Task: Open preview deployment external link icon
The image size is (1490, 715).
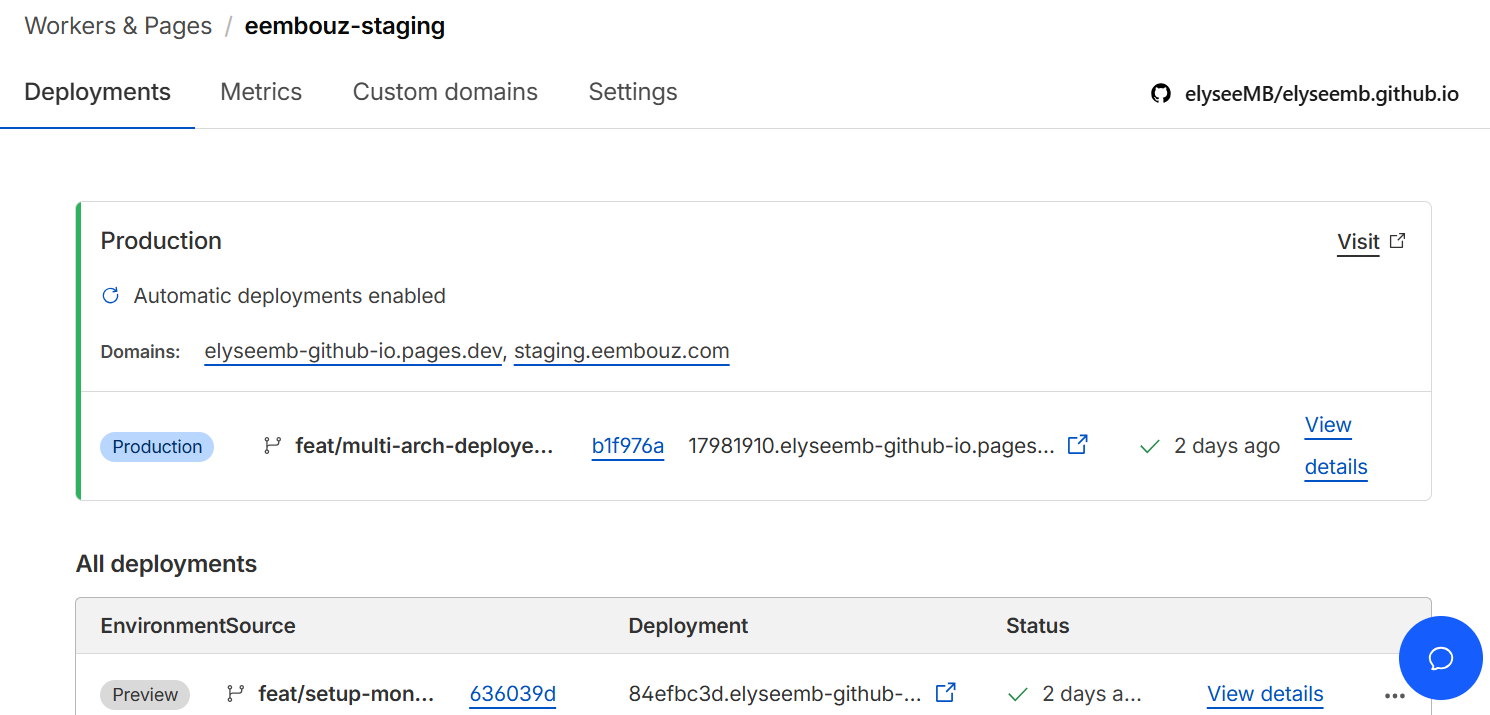Action: click(x=945, y=692)
